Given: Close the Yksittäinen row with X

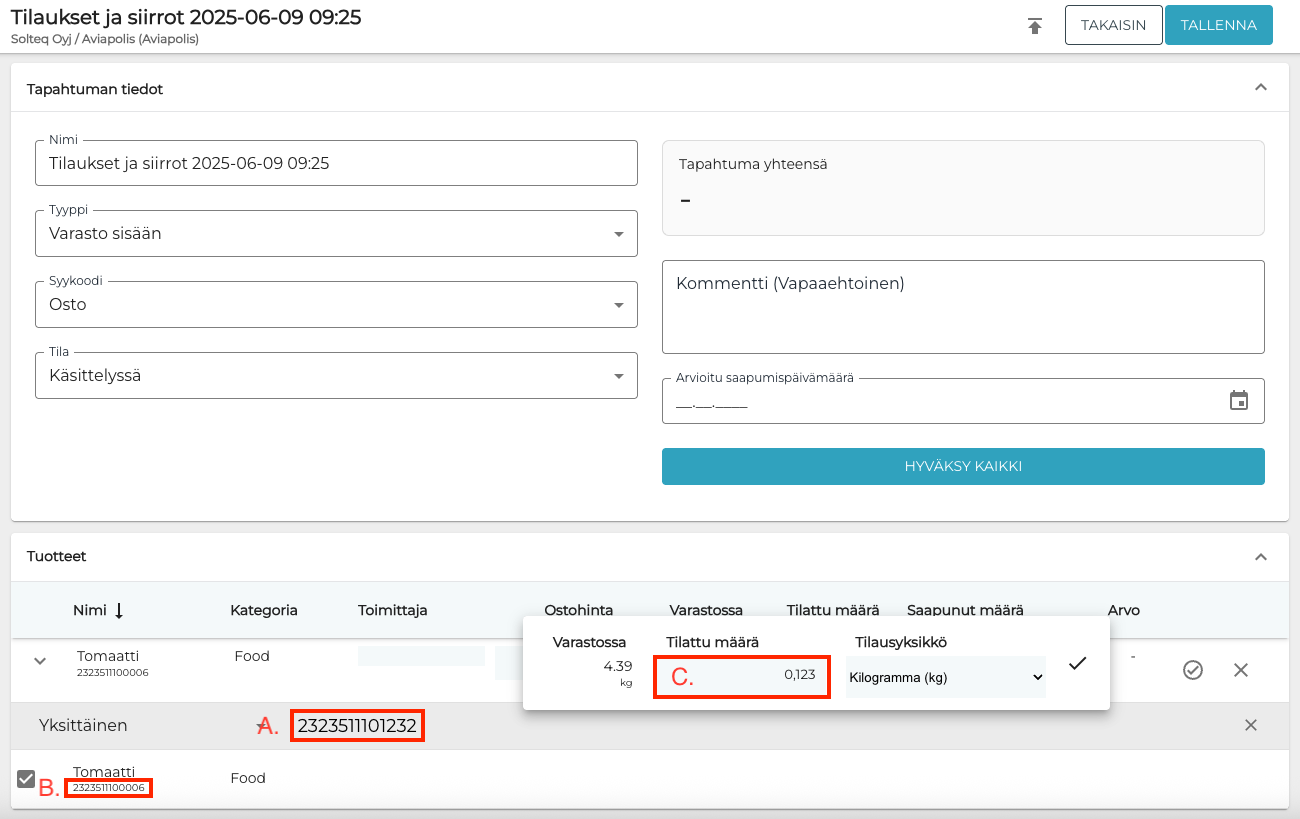Looking at the screenshot, I should coord(1250,725).
